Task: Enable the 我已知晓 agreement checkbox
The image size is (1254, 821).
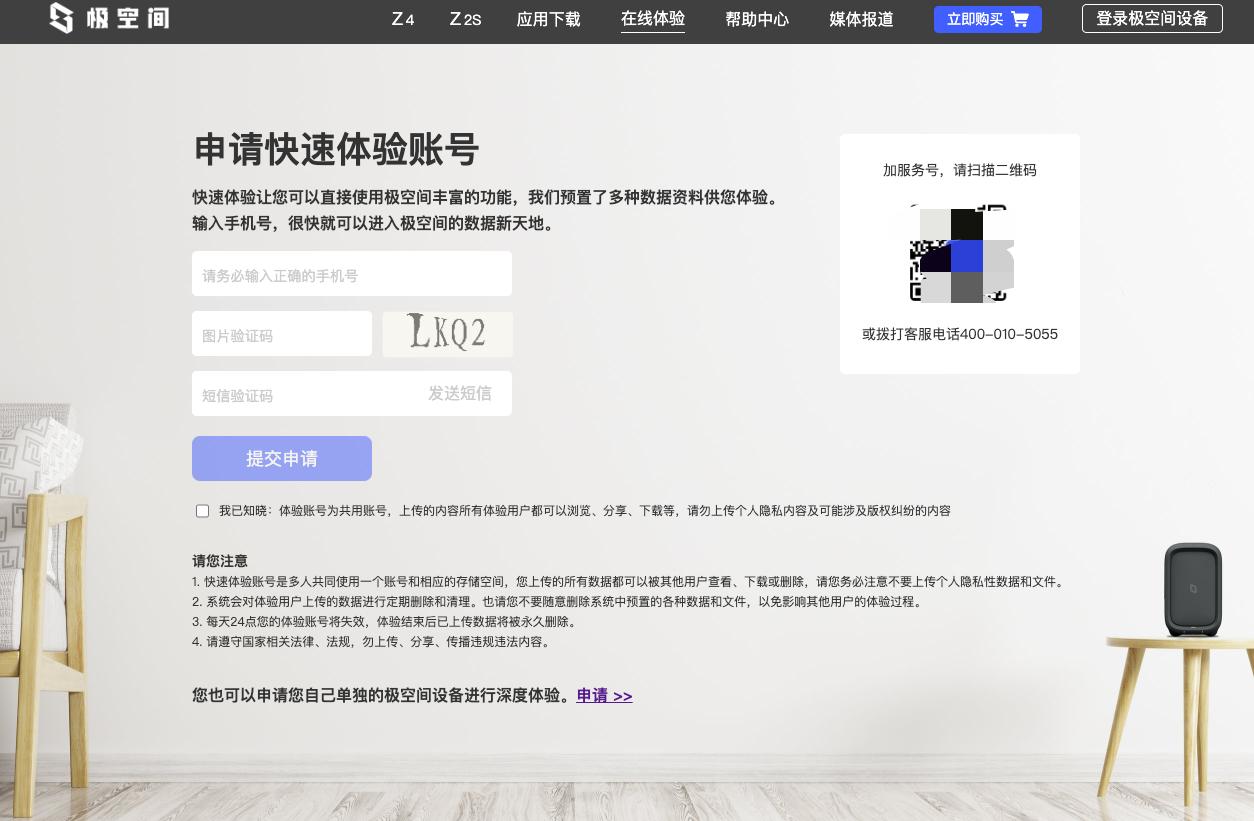Action: 202,511
